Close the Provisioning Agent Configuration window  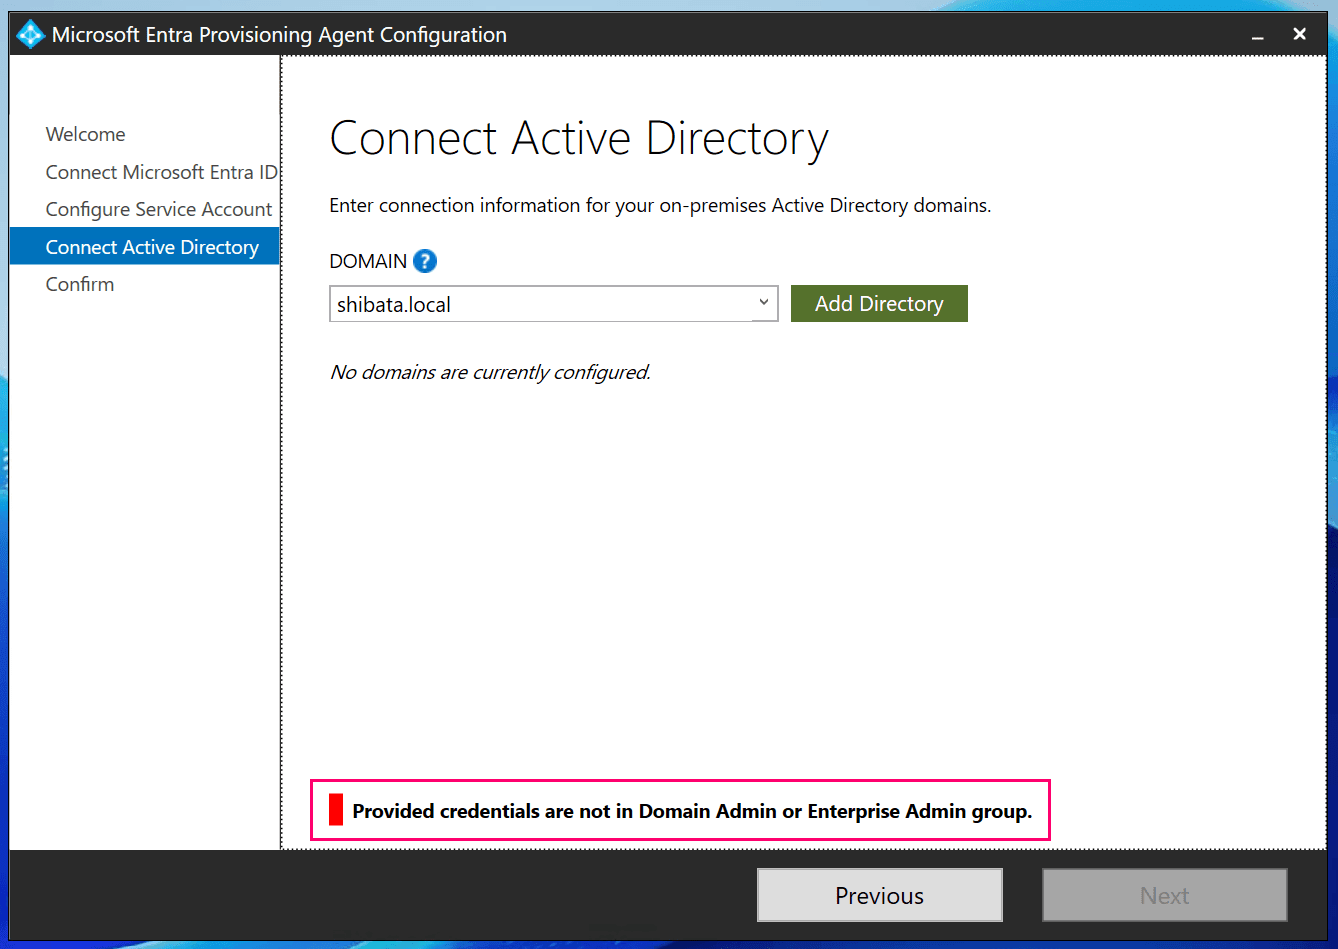pos(1300,34)
